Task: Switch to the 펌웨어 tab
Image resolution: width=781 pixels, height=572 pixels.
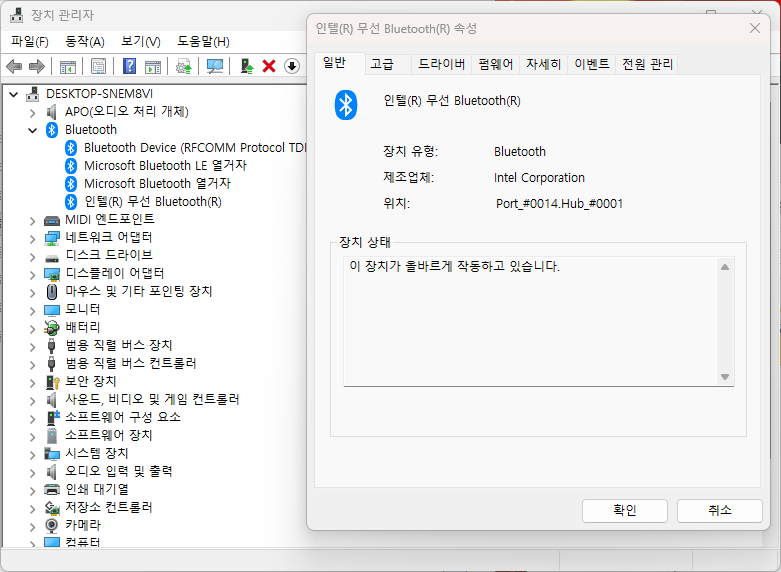Action: 496,64
